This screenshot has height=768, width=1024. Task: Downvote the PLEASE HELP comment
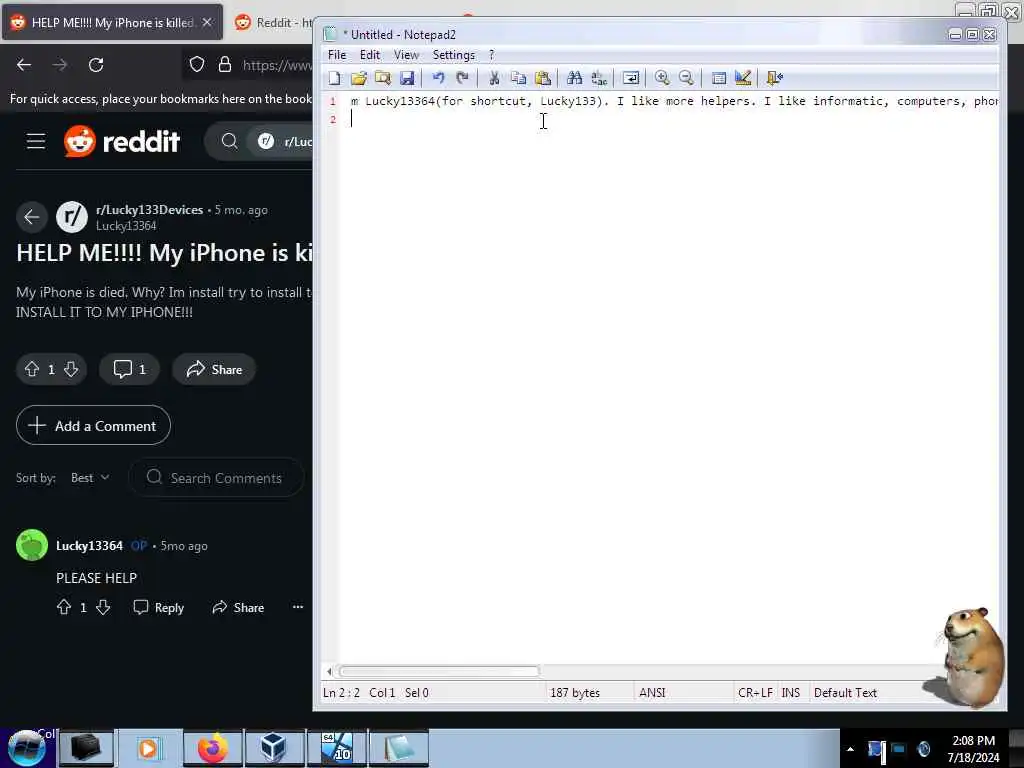point(103,607)
